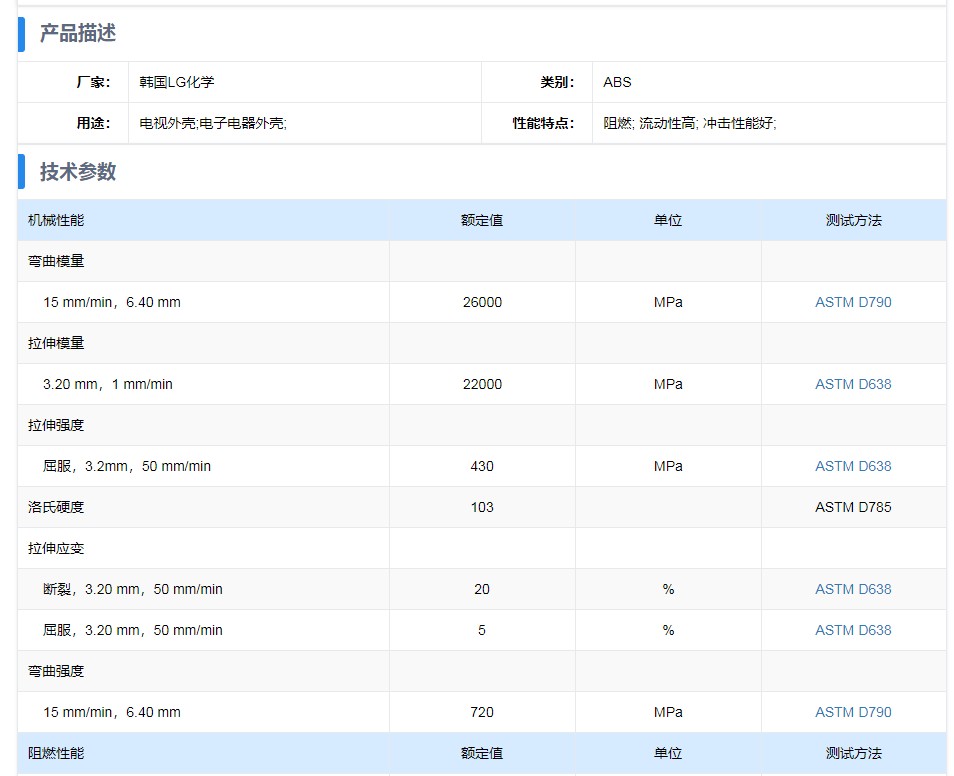Click the 测试方法 header in 机械性能 table
Viewport: 954px width, 776px height.
click(x=853, y=220)
